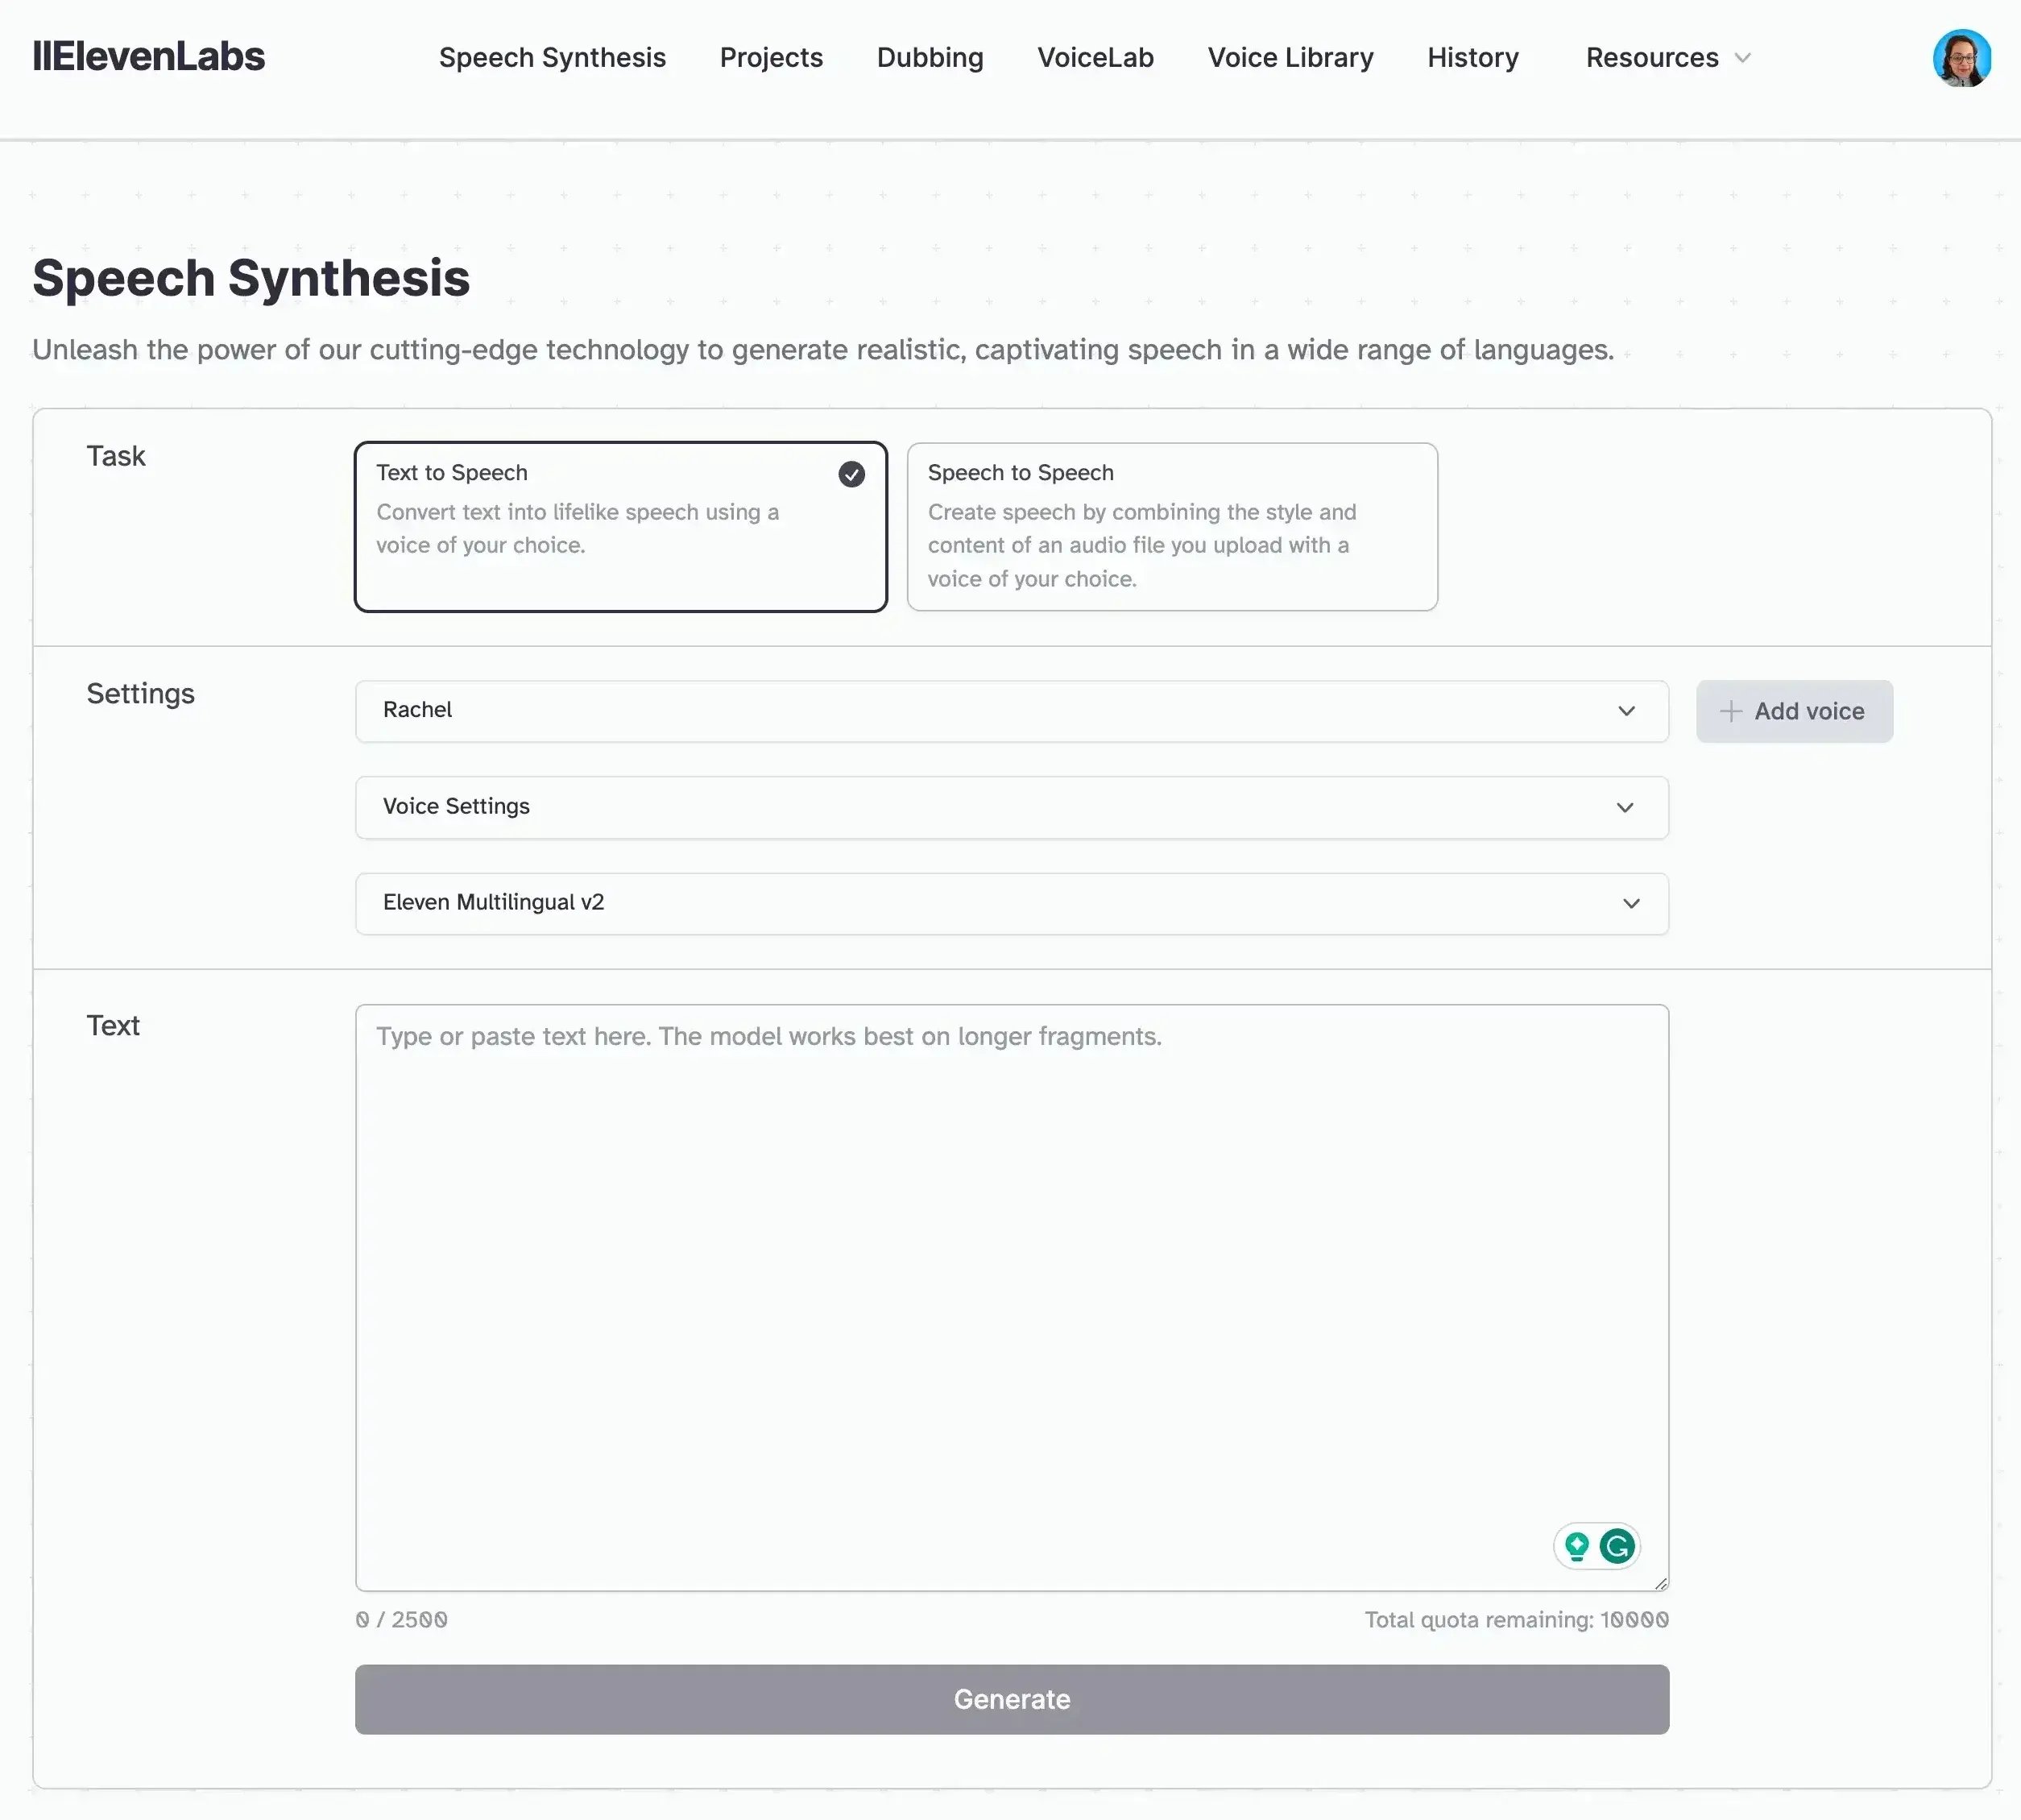Click the Text to Speech checkmark icon
Screen dimensions: 2021x1820
851,474
